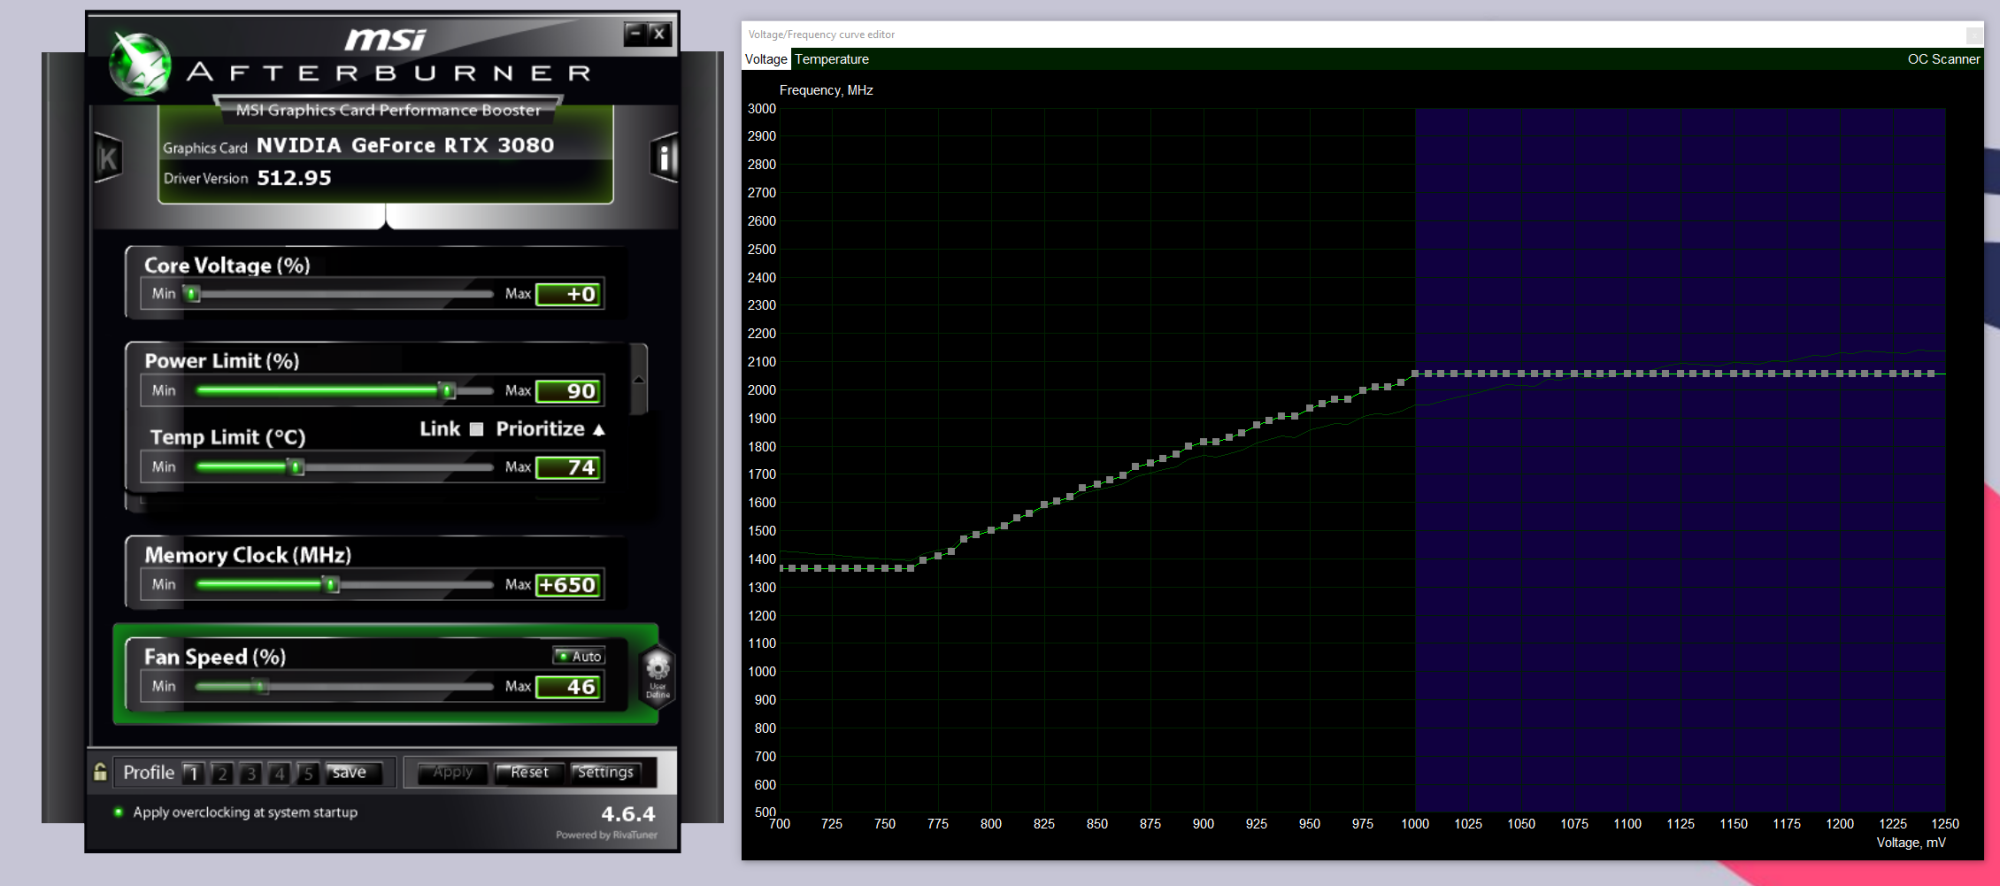
Task: Select profile slot 5
Action: tap(308, 773)
